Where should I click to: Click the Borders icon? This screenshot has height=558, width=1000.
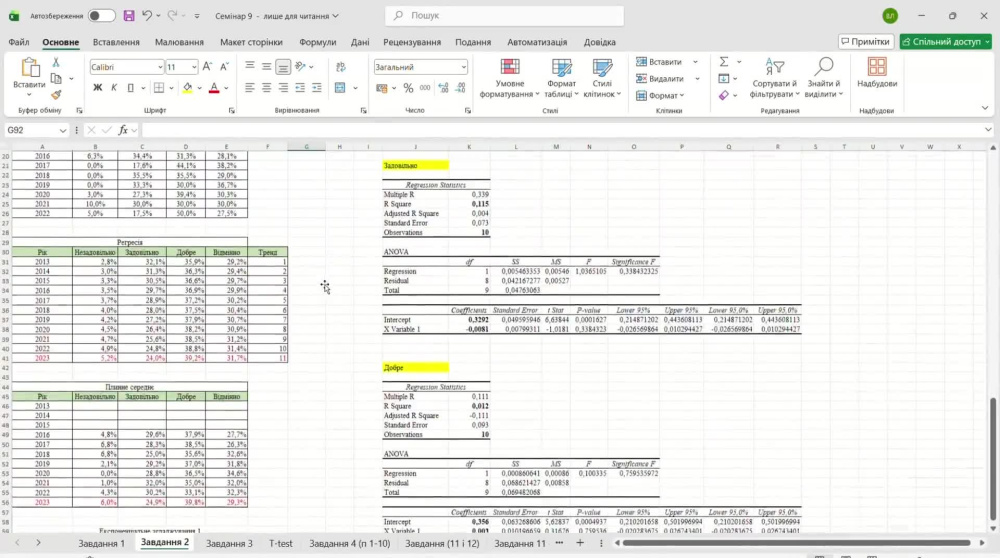click(x=159, y=87)
